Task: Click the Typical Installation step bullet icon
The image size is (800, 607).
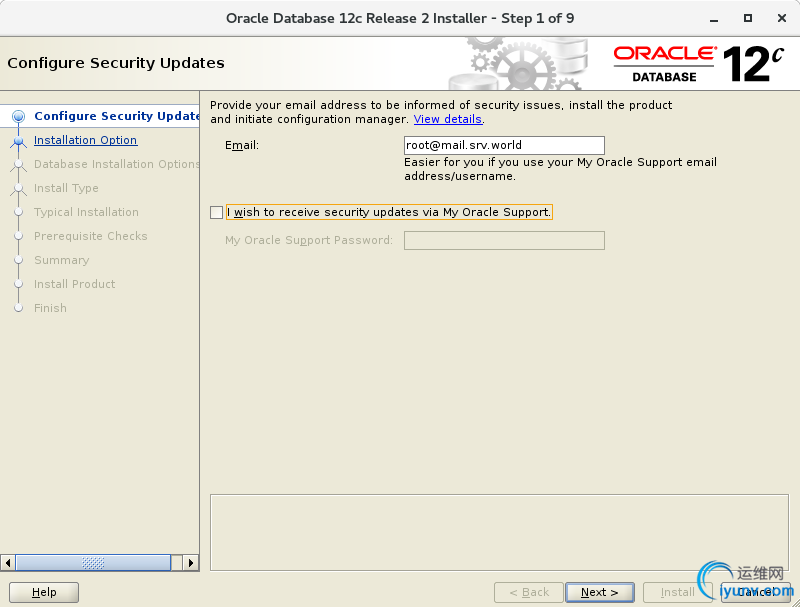Action: click(18, 212)
